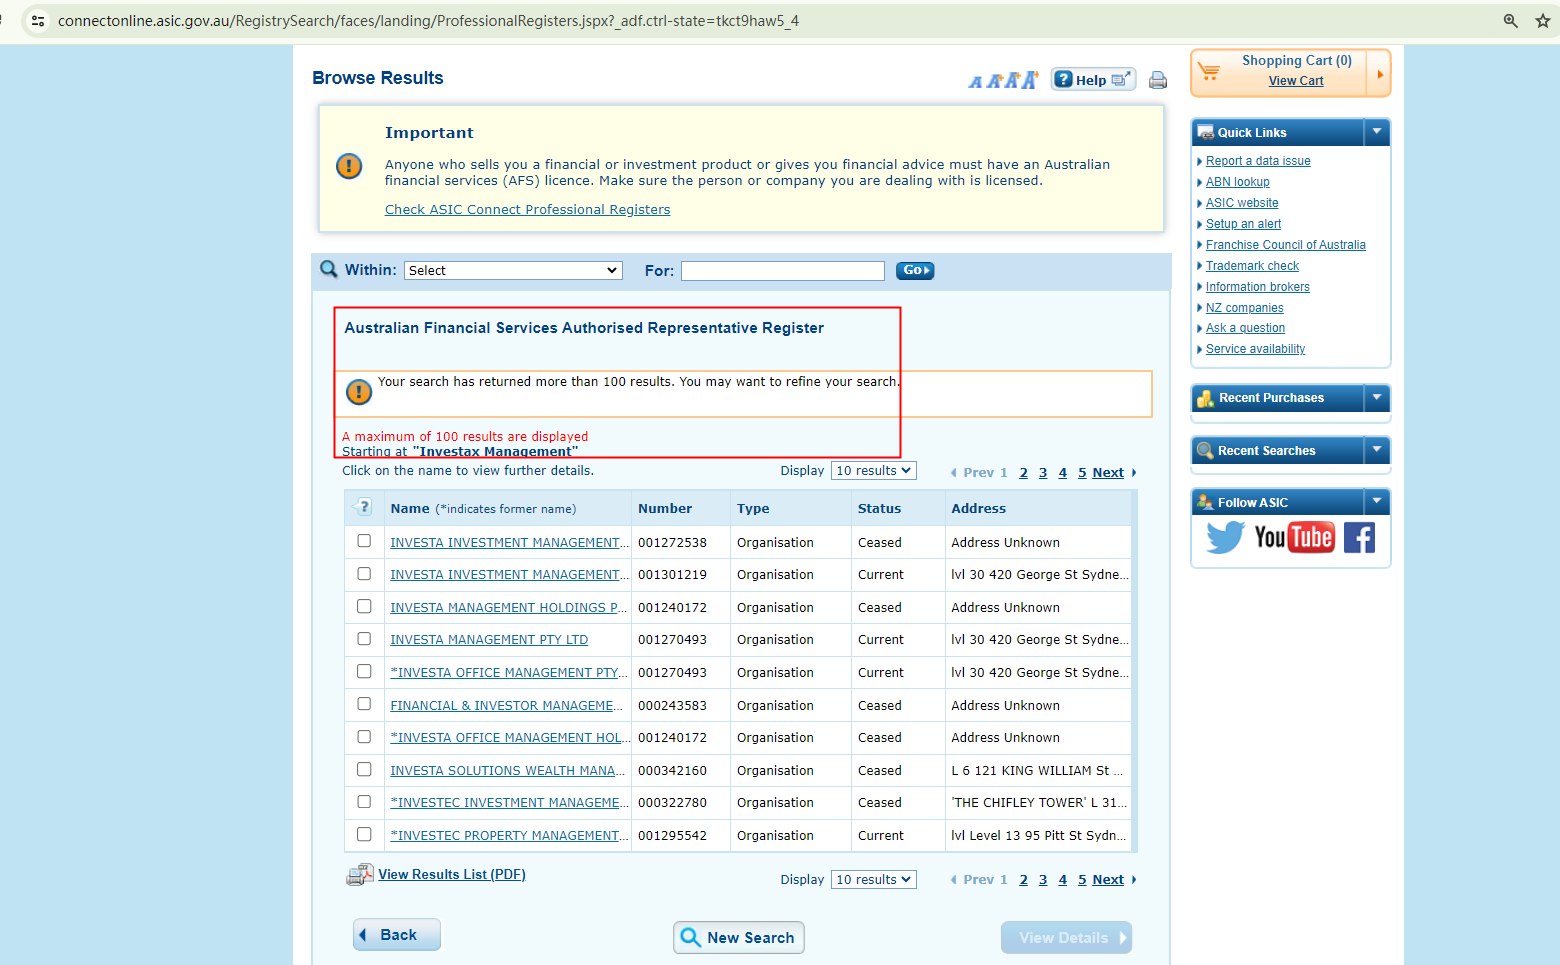This screenshot has height=965, width=1560.
Task: Open the Report a data issue link
Action: (1258, 161)
